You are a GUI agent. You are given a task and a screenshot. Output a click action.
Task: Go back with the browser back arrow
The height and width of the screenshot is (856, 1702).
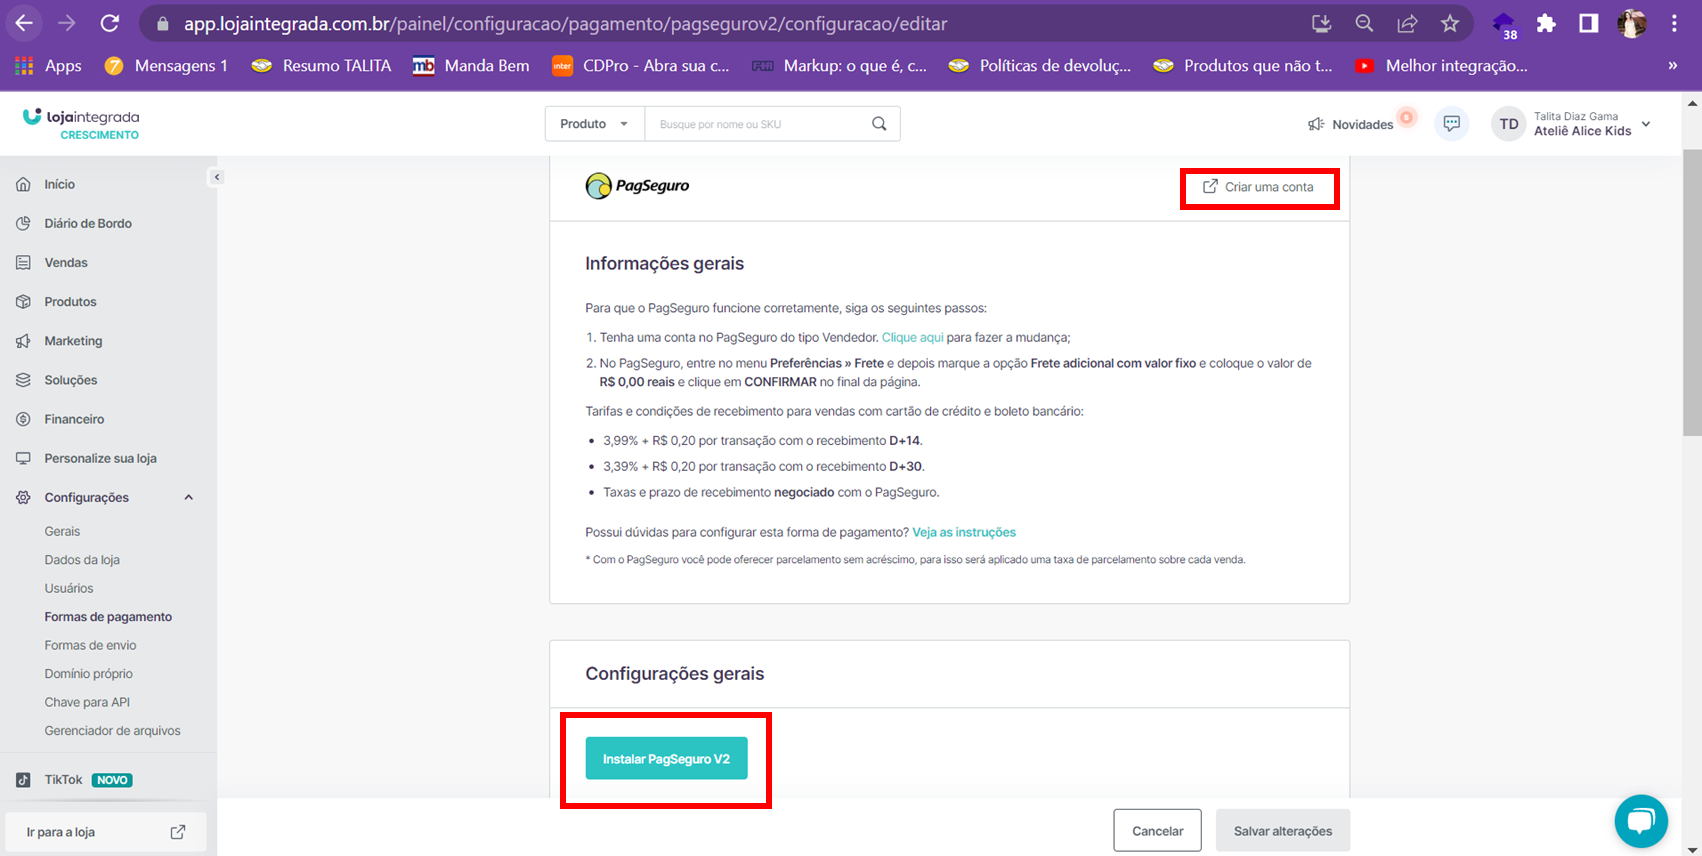24,23
